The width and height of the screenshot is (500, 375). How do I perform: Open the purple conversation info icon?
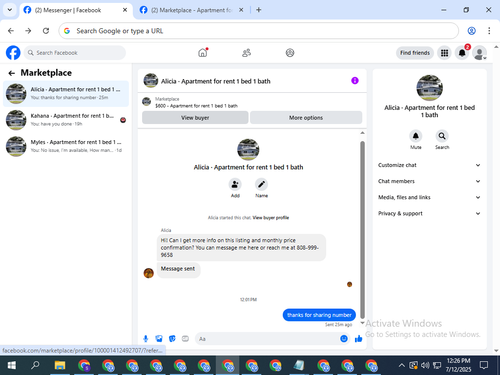point(355,81)
